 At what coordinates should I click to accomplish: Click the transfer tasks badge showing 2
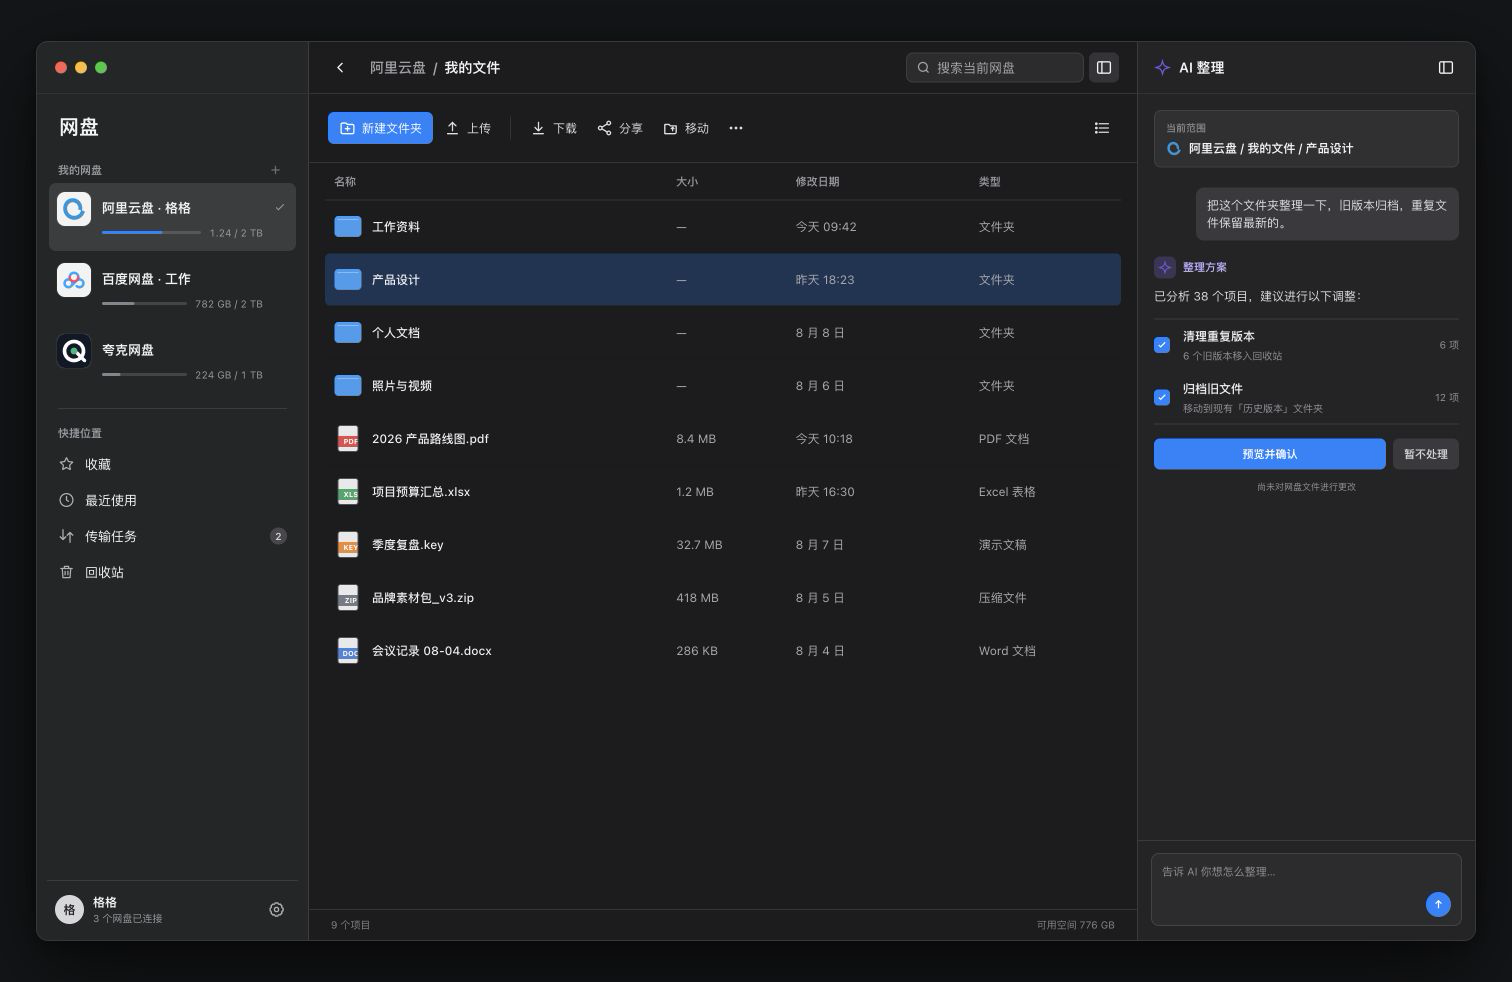[x=278, y=536]
